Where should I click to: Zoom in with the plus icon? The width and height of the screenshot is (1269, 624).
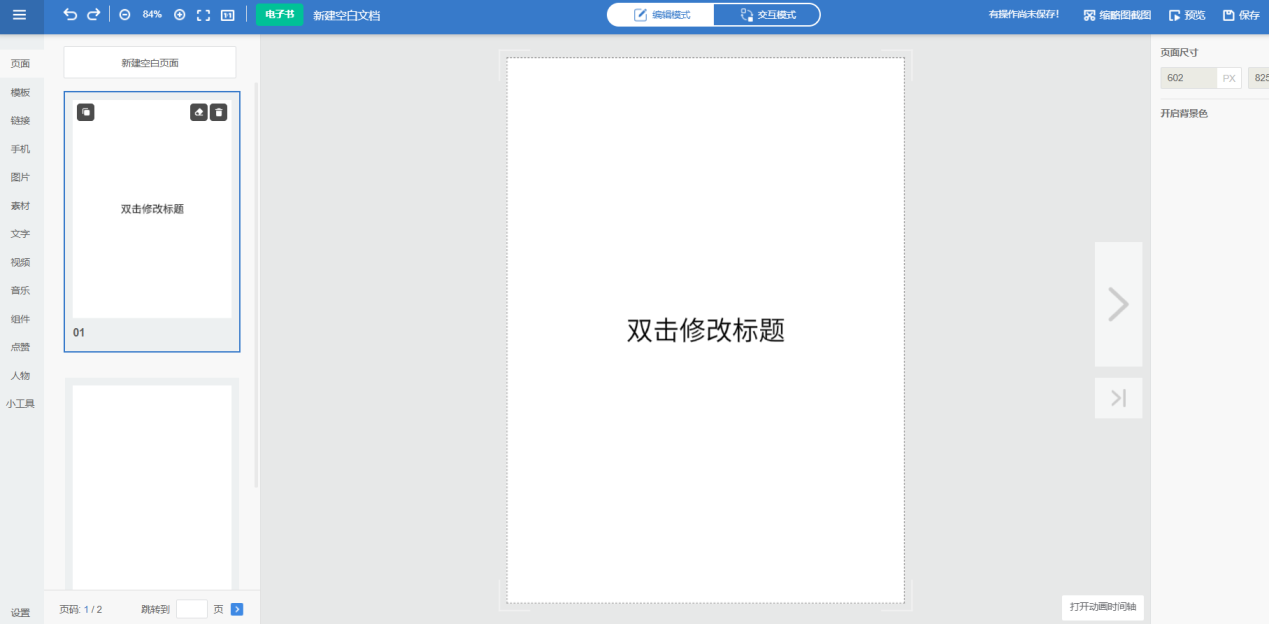click(x=180, y=15)
